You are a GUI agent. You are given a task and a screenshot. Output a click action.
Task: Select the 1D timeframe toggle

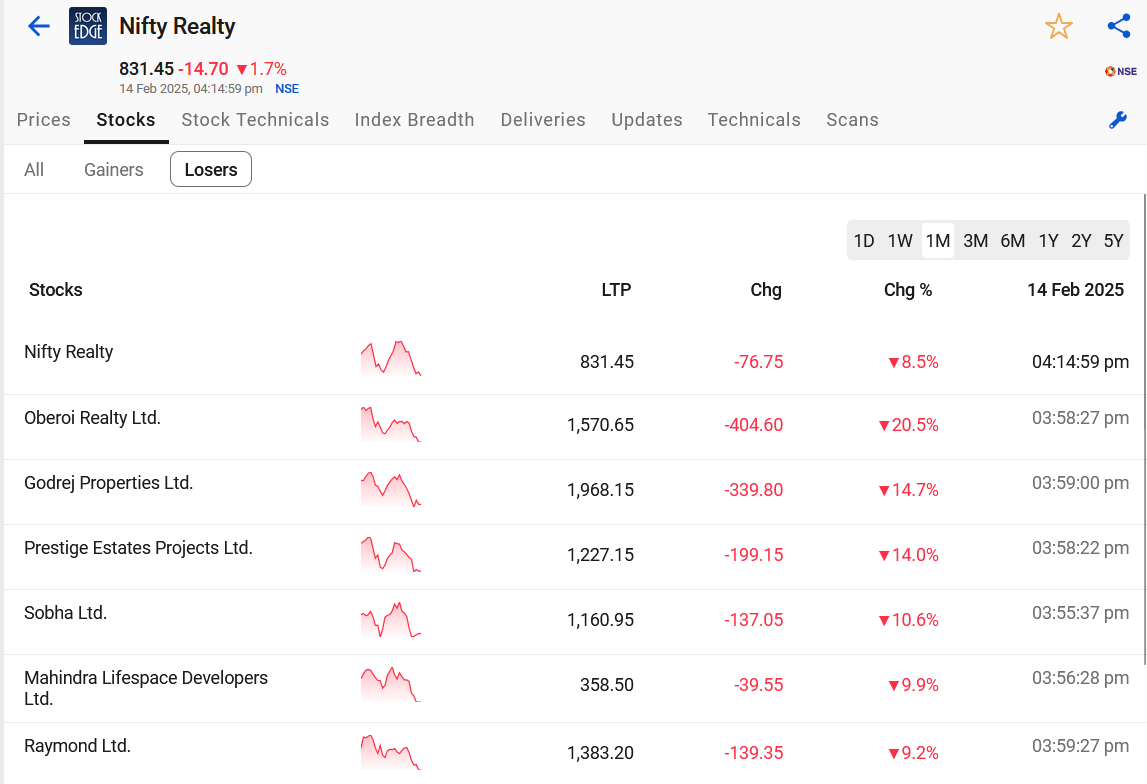click(x=864, y=241)
